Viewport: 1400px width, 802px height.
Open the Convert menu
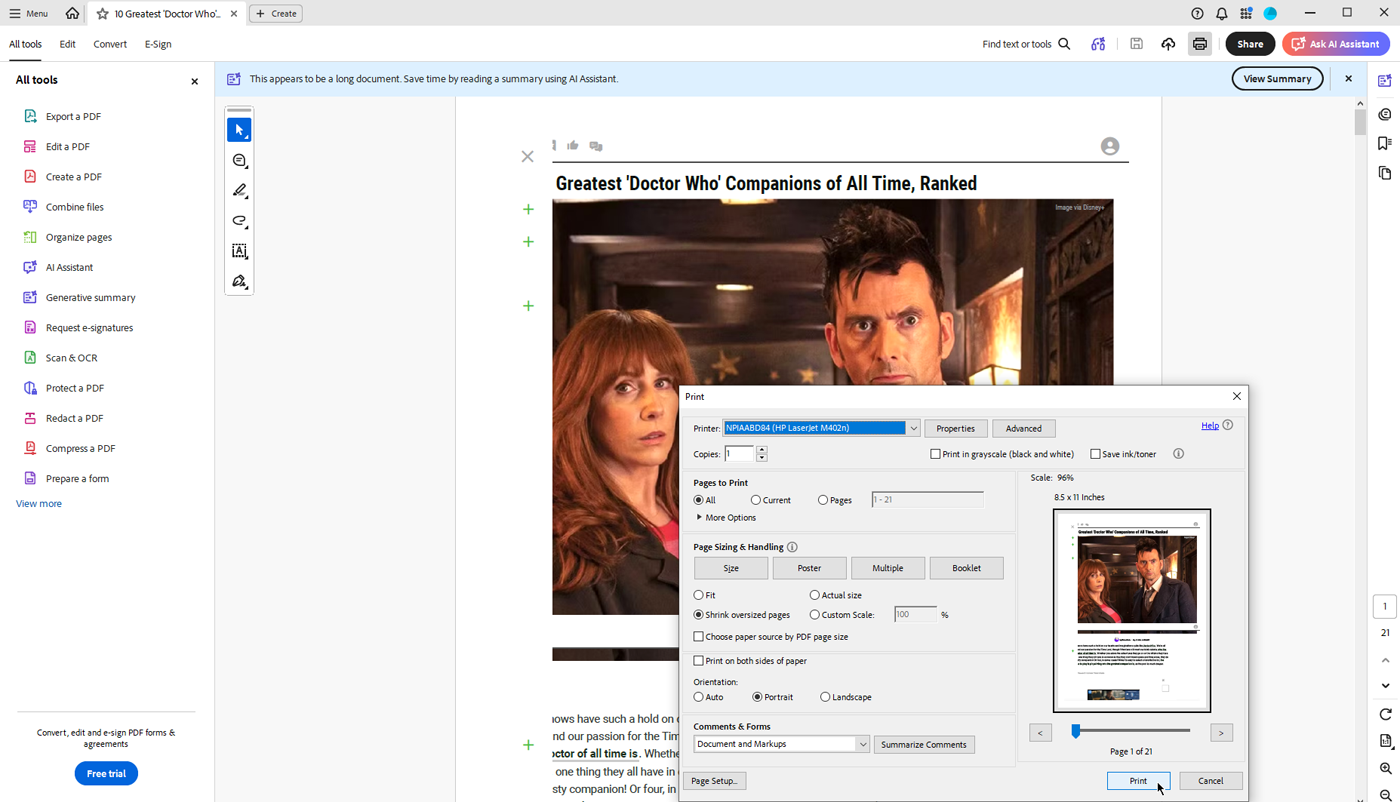(x=110, y=44)
